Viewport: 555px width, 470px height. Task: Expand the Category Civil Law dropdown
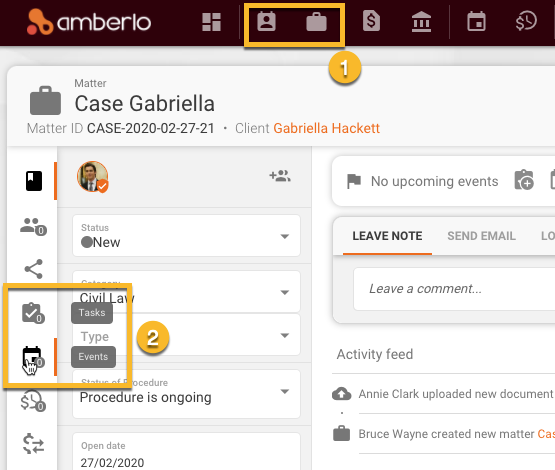tap(186, 292)
